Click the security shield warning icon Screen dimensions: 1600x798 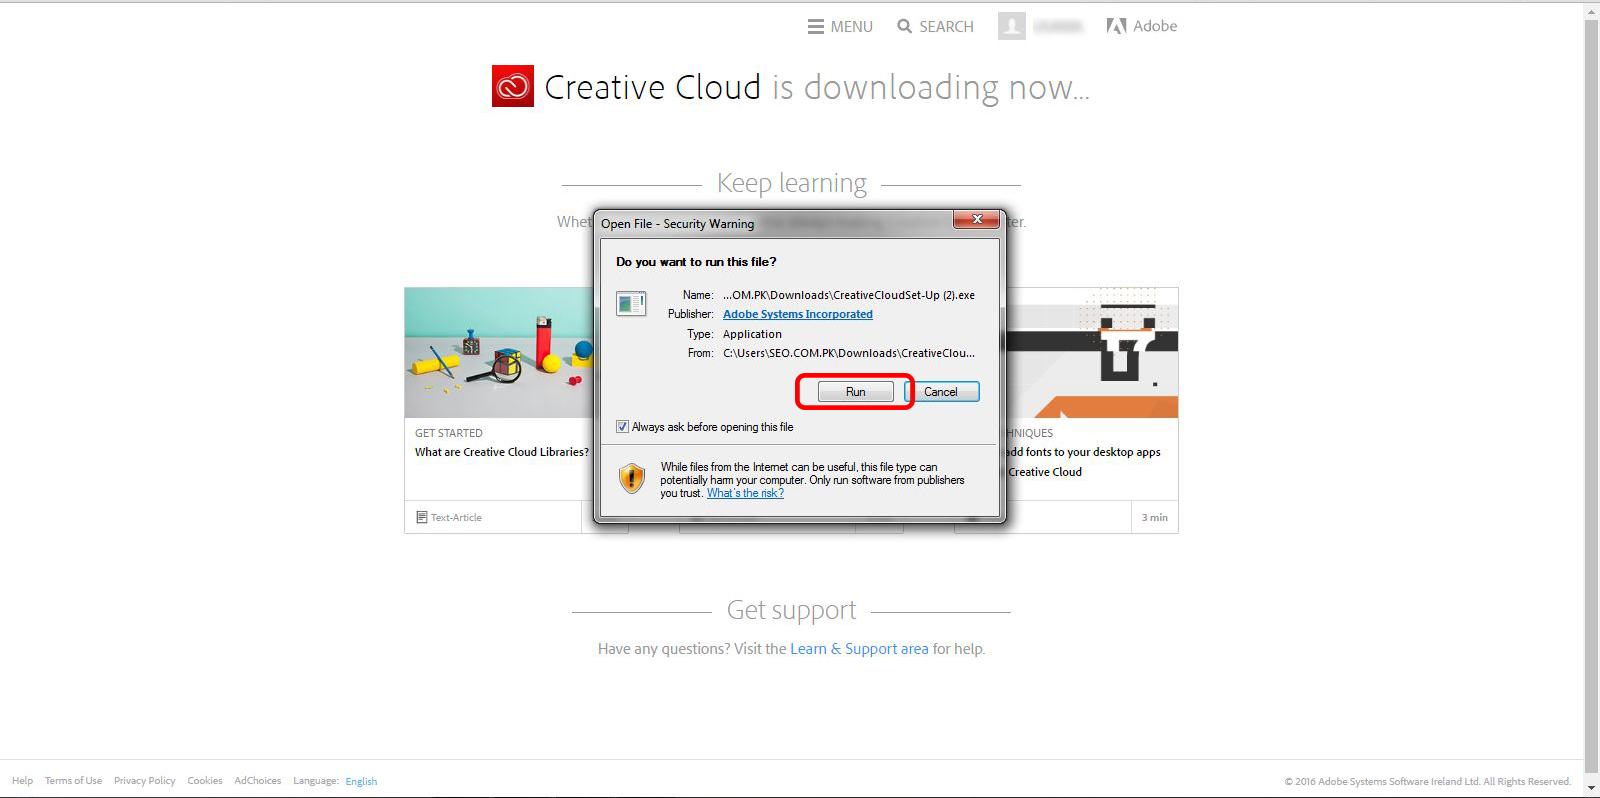click(x=632, y=479)
